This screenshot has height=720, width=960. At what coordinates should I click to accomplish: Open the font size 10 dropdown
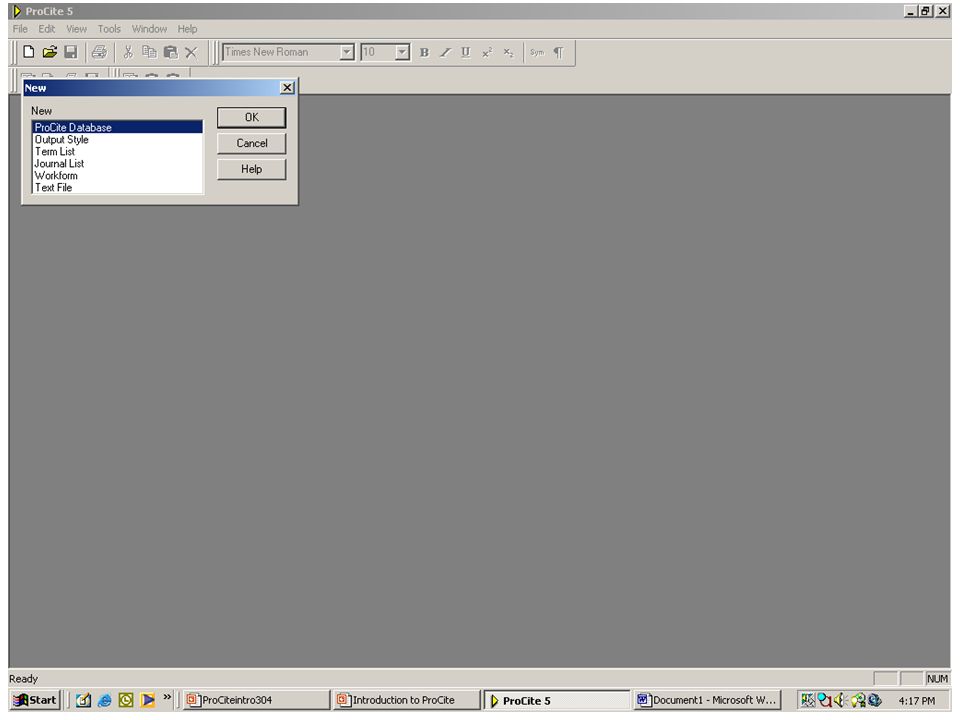click(402, 52)
